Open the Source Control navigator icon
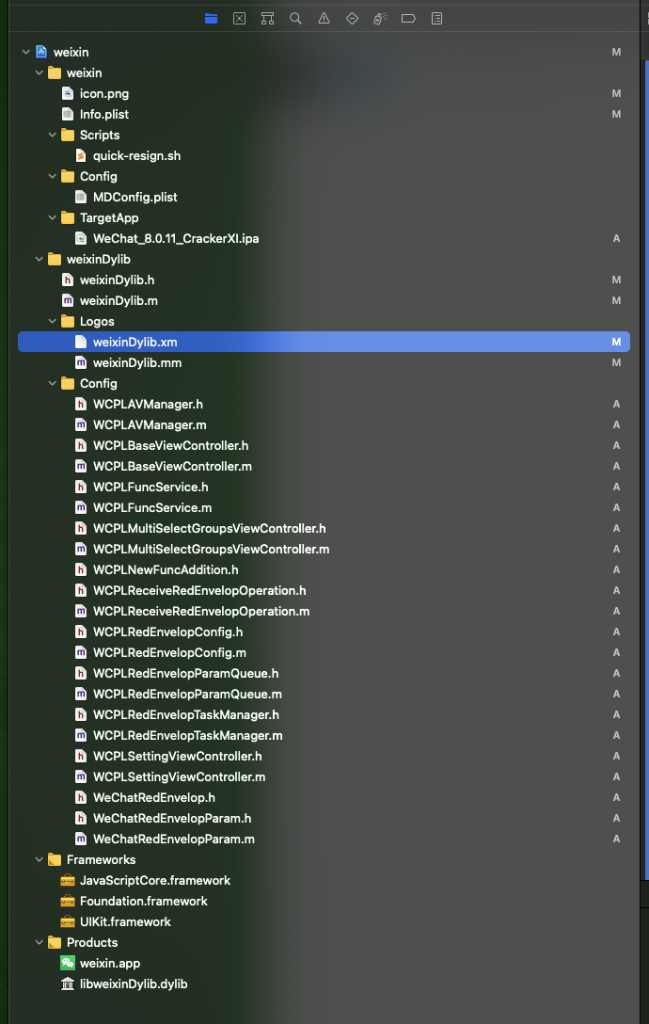649x1024 pixels. [239, 18]
